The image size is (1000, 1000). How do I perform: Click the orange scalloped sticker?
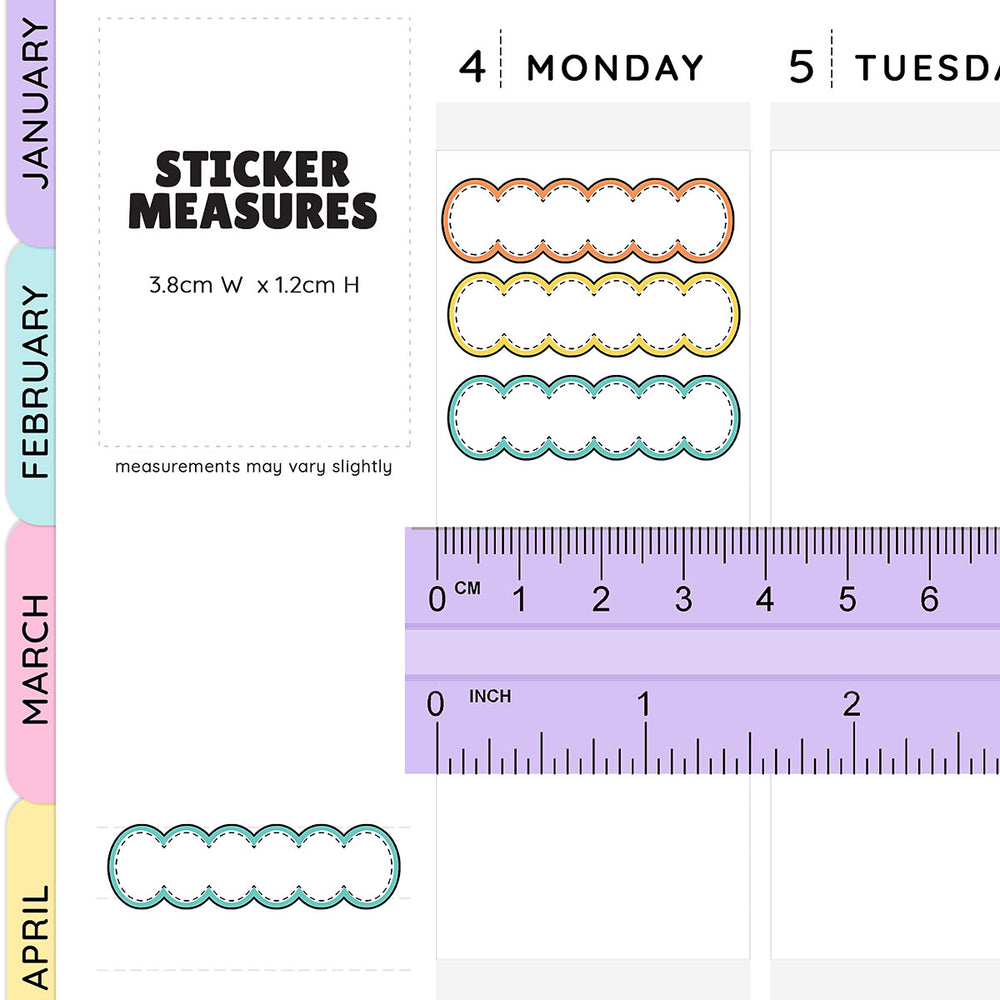coord(588,220)
